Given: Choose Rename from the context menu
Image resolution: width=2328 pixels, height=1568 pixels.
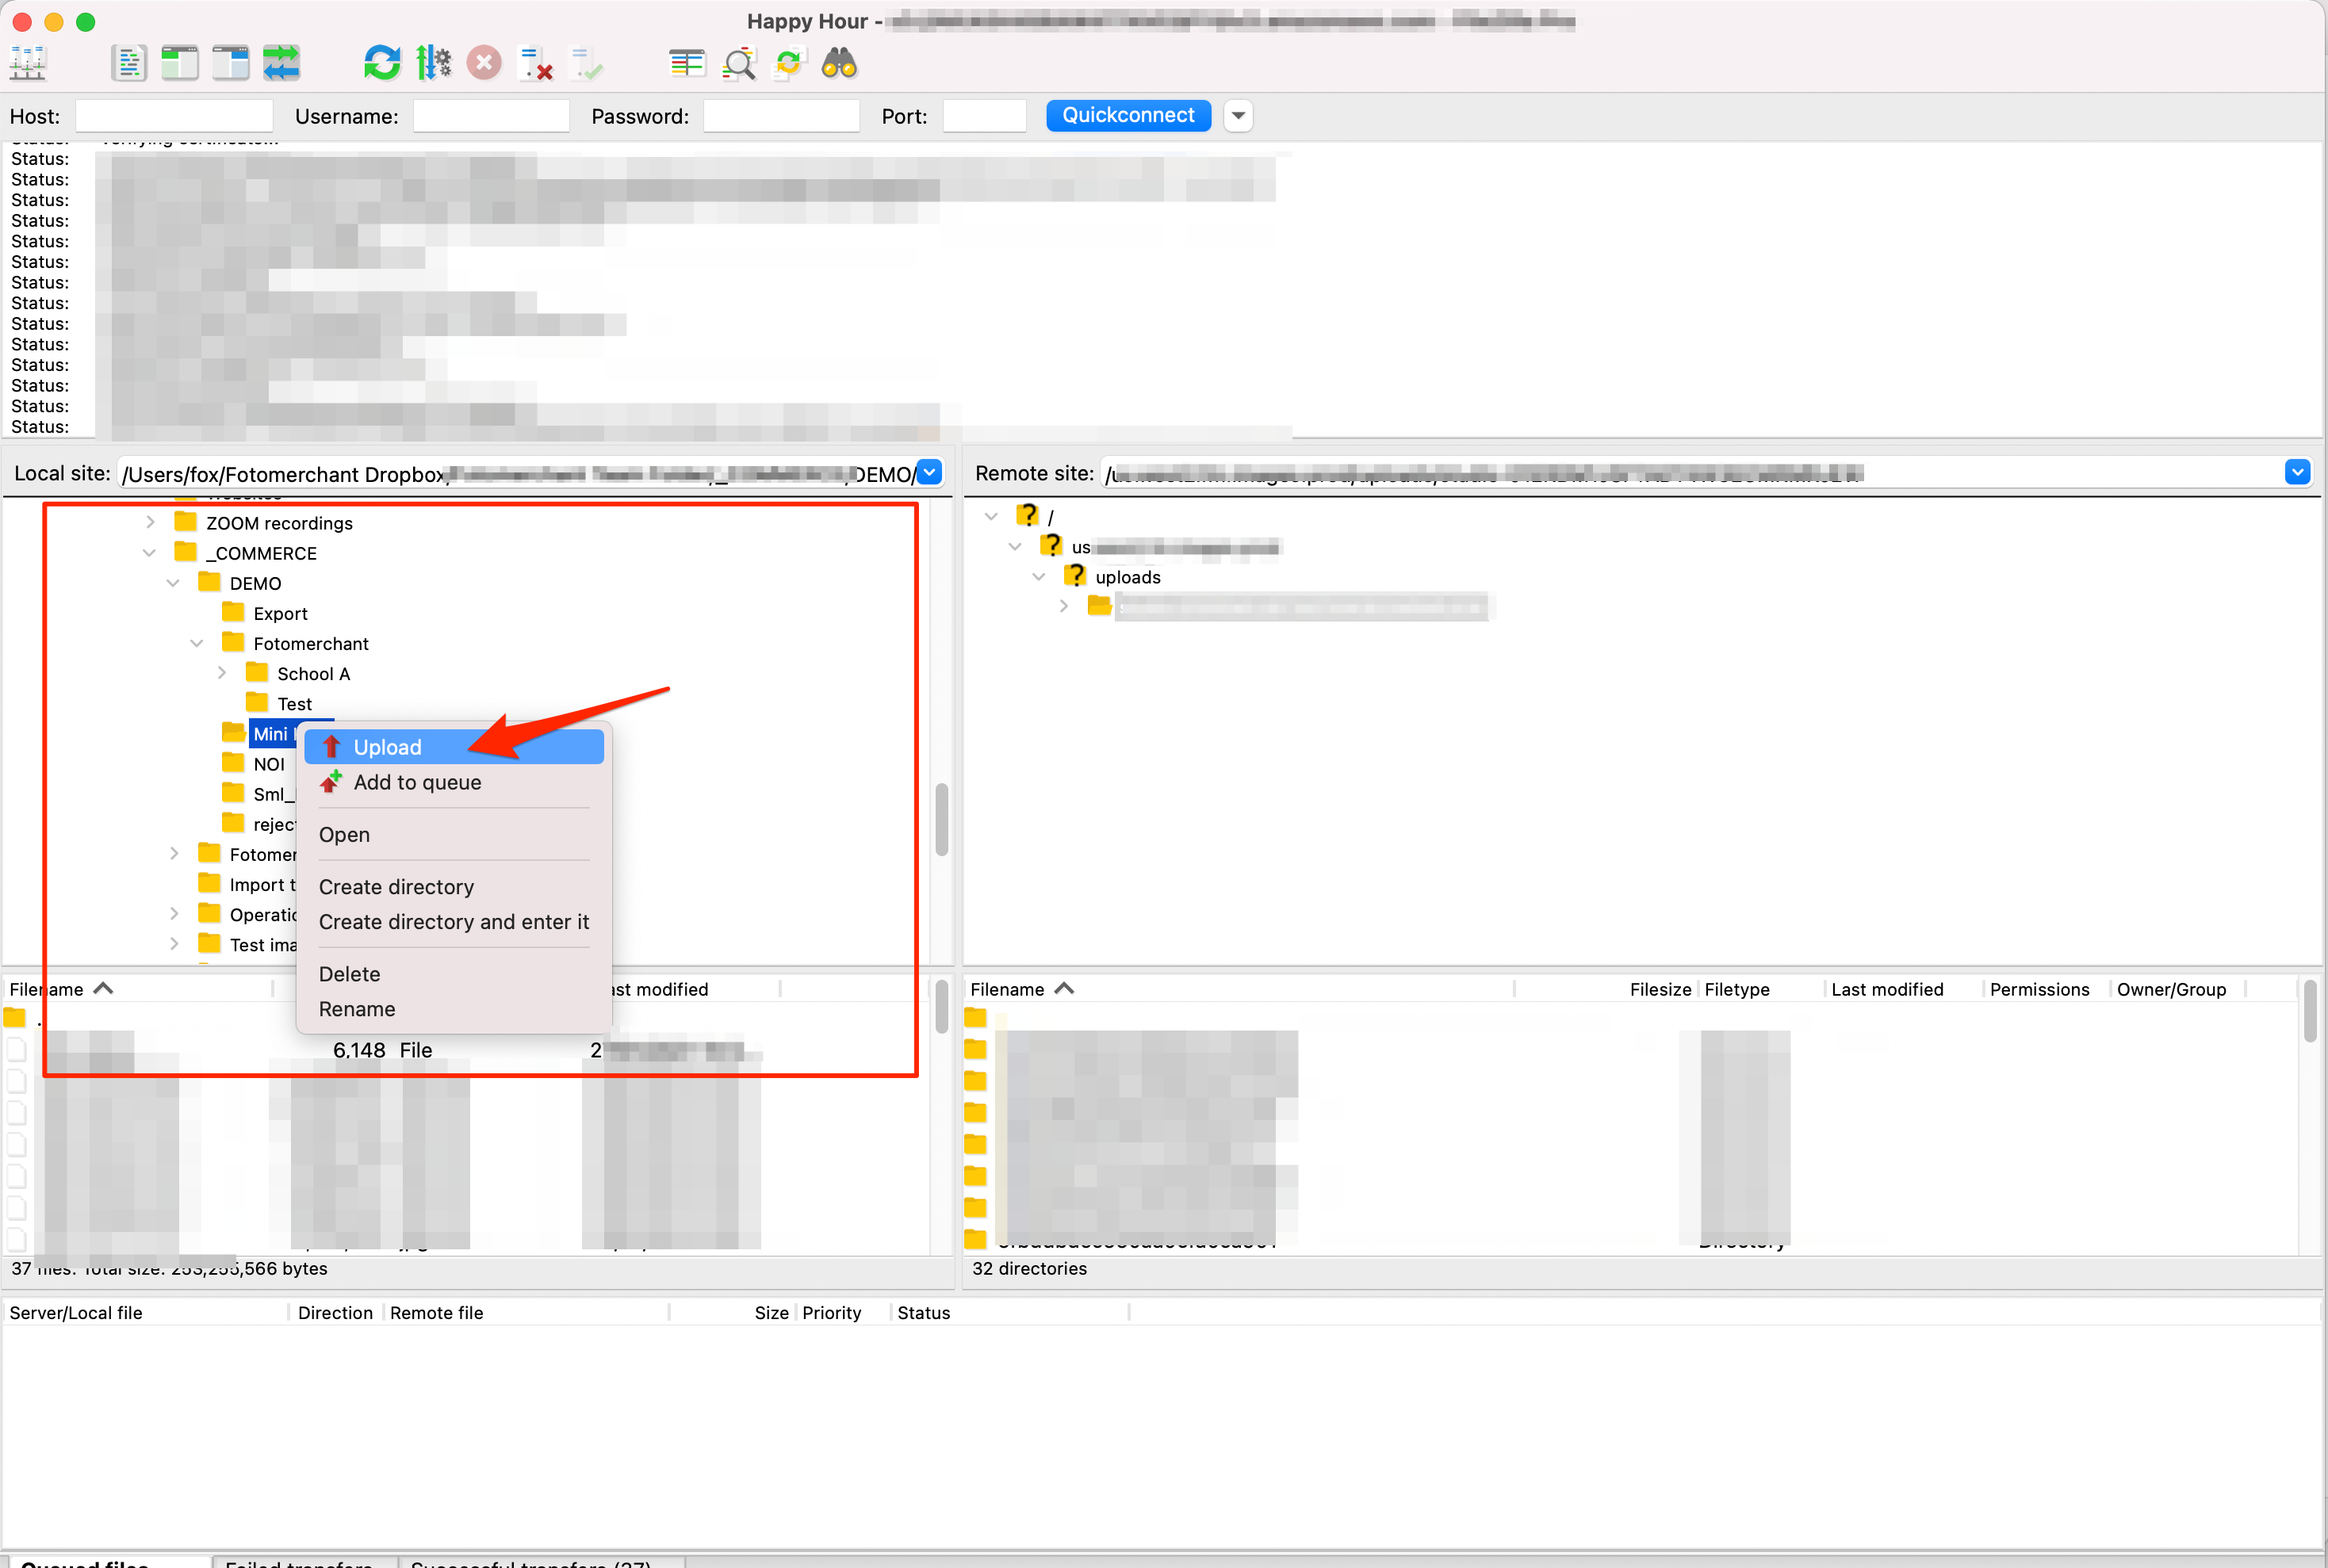Looking at the screenshot, I should 454,1009.
